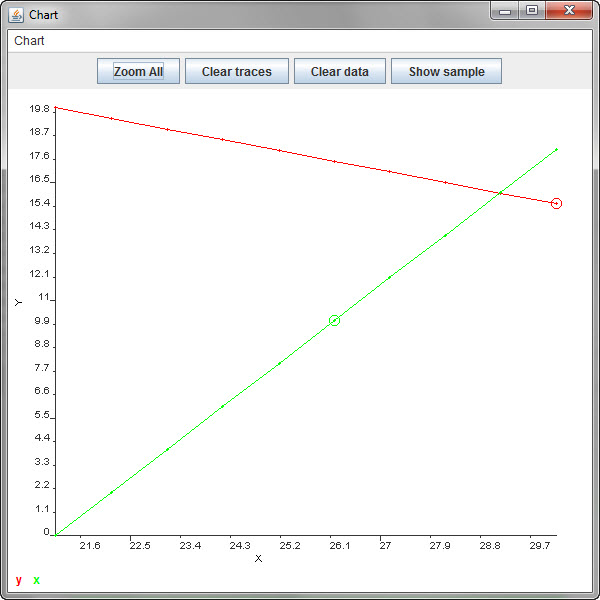Click the 5.5 y-axis tick label
Viewport: 600px width, 600px height.
tap(42, 415)
